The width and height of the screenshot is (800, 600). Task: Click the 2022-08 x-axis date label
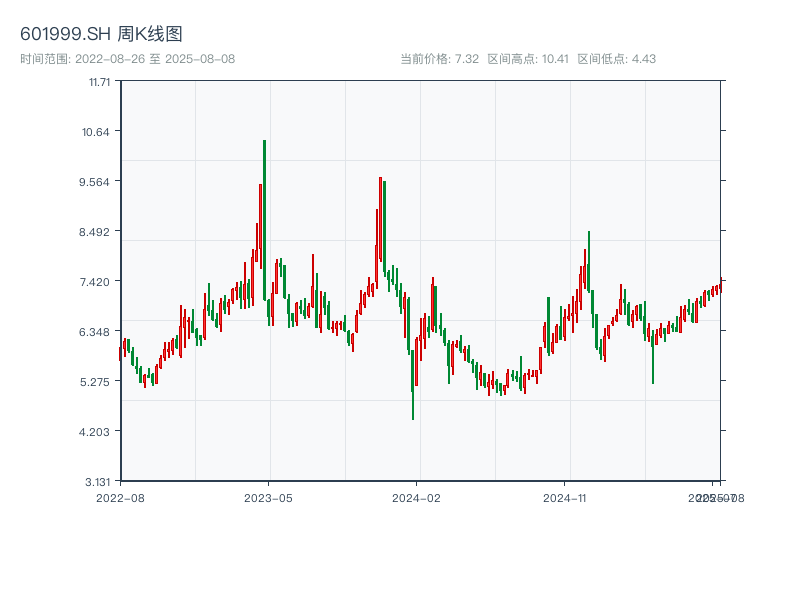[120, 497]
